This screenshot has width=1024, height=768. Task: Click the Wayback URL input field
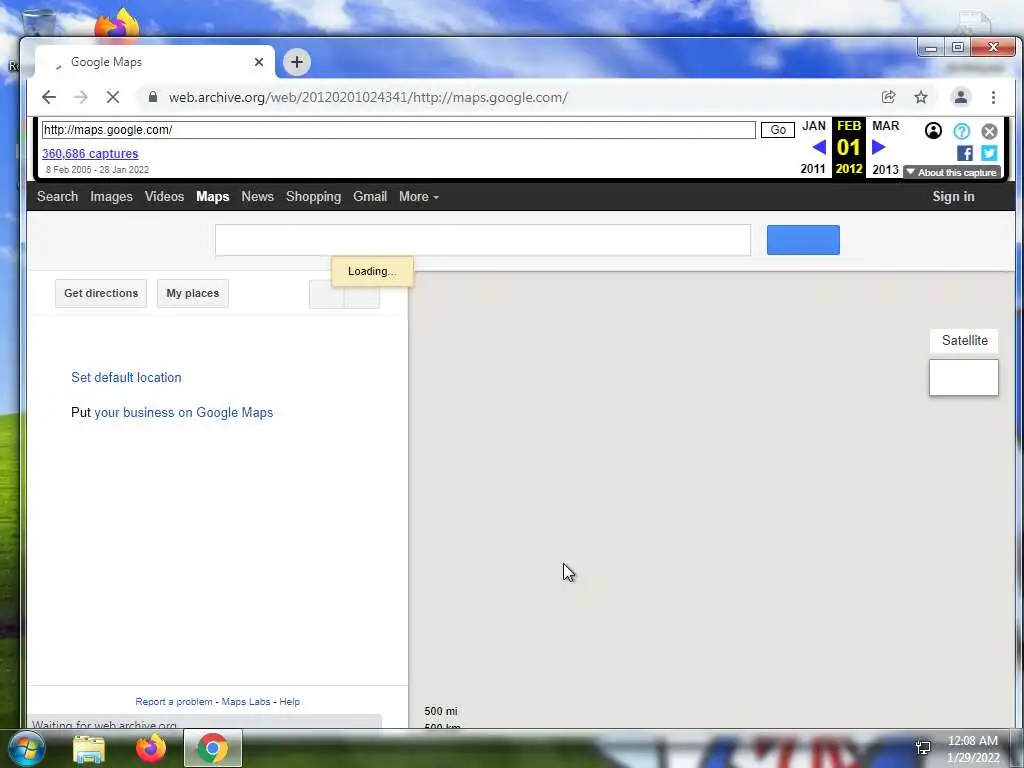398,130
